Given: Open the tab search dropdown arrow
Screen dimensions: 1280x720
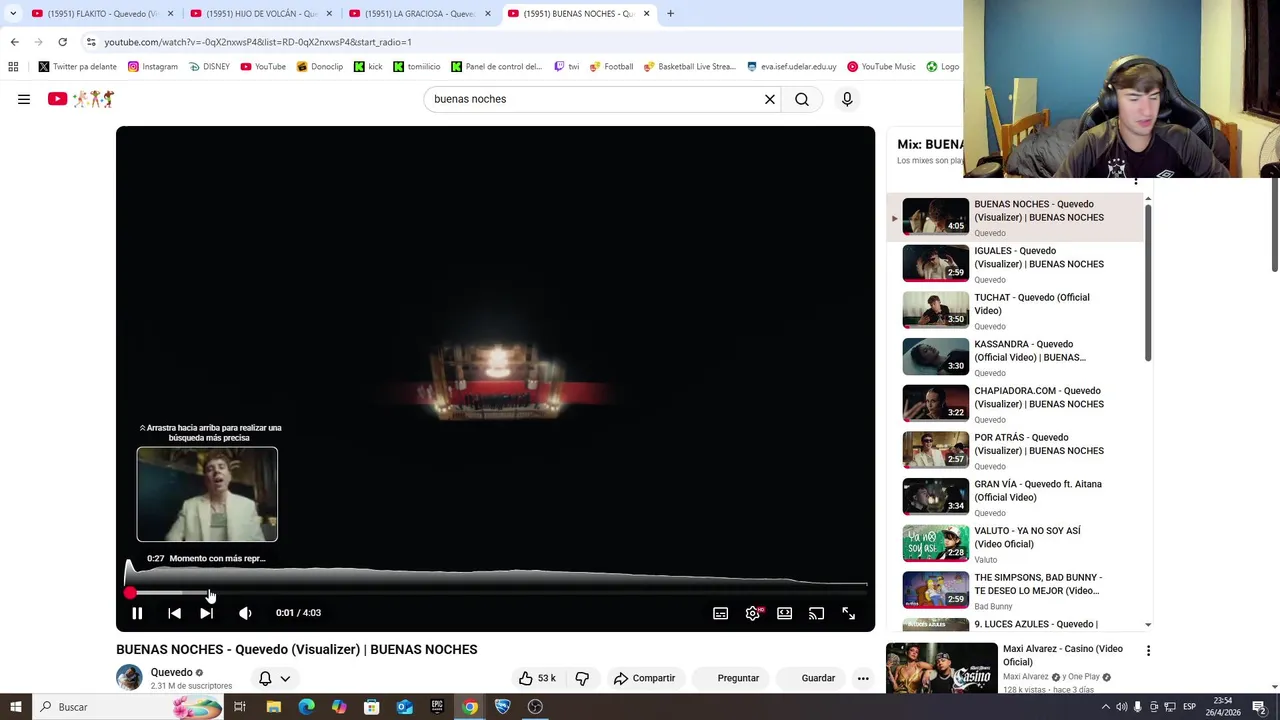Looking at the screenshot, I should pos(13,13).
